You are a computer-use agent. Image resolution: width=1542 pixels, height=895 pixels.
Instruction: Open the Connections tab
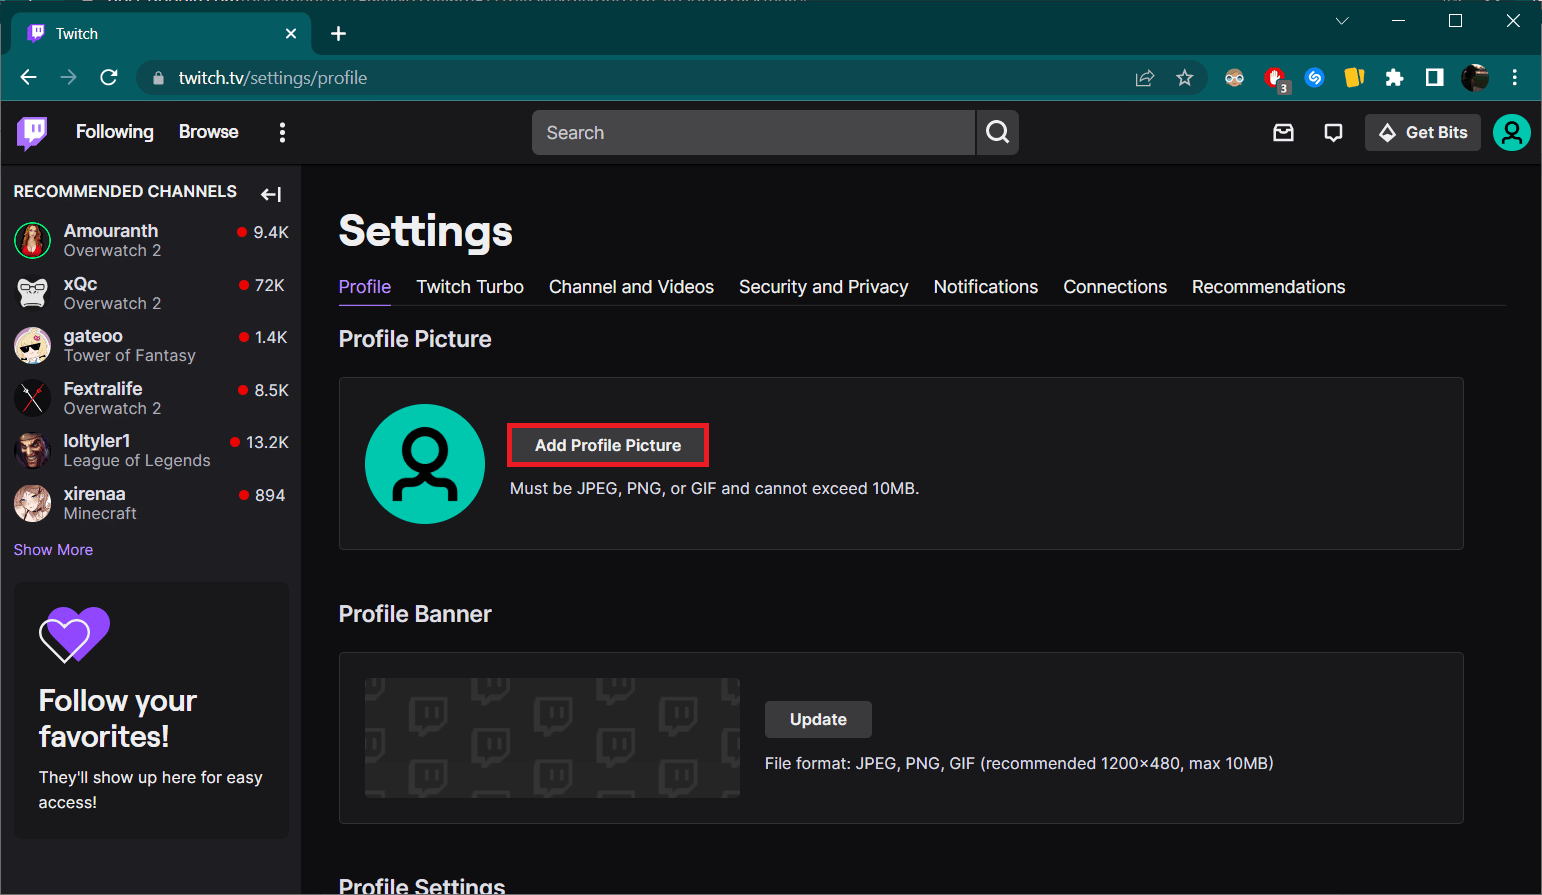pyautogui.click(x=1115, y=287)
